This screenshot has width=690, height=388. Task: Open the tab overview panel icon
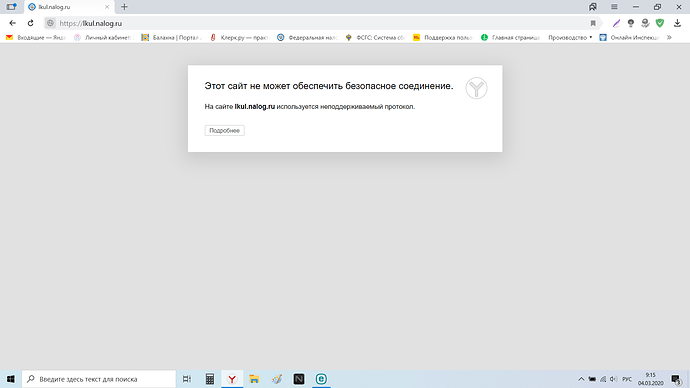11,7
